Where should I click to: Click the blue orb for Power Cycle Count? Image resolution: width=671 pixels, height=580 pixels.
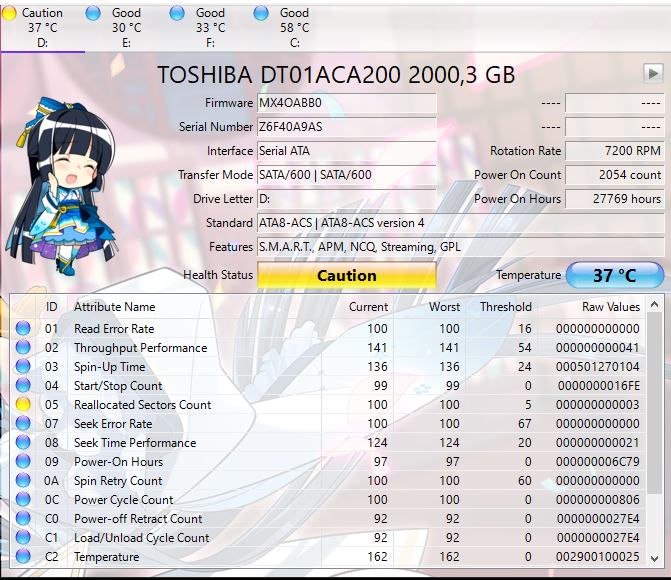pyautogui.click(x=23, y=499)
